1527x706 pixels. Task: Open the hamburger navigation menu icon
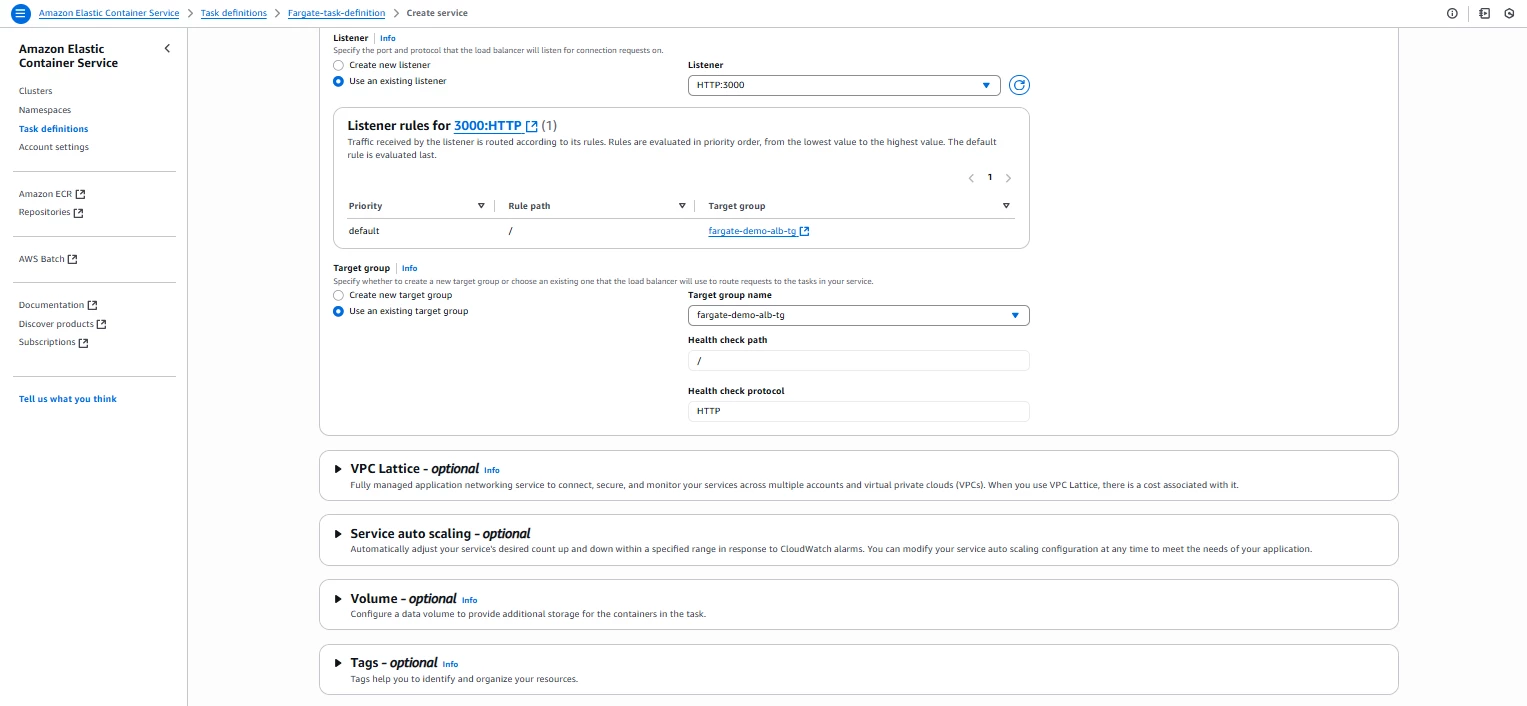tap(20, 13)
